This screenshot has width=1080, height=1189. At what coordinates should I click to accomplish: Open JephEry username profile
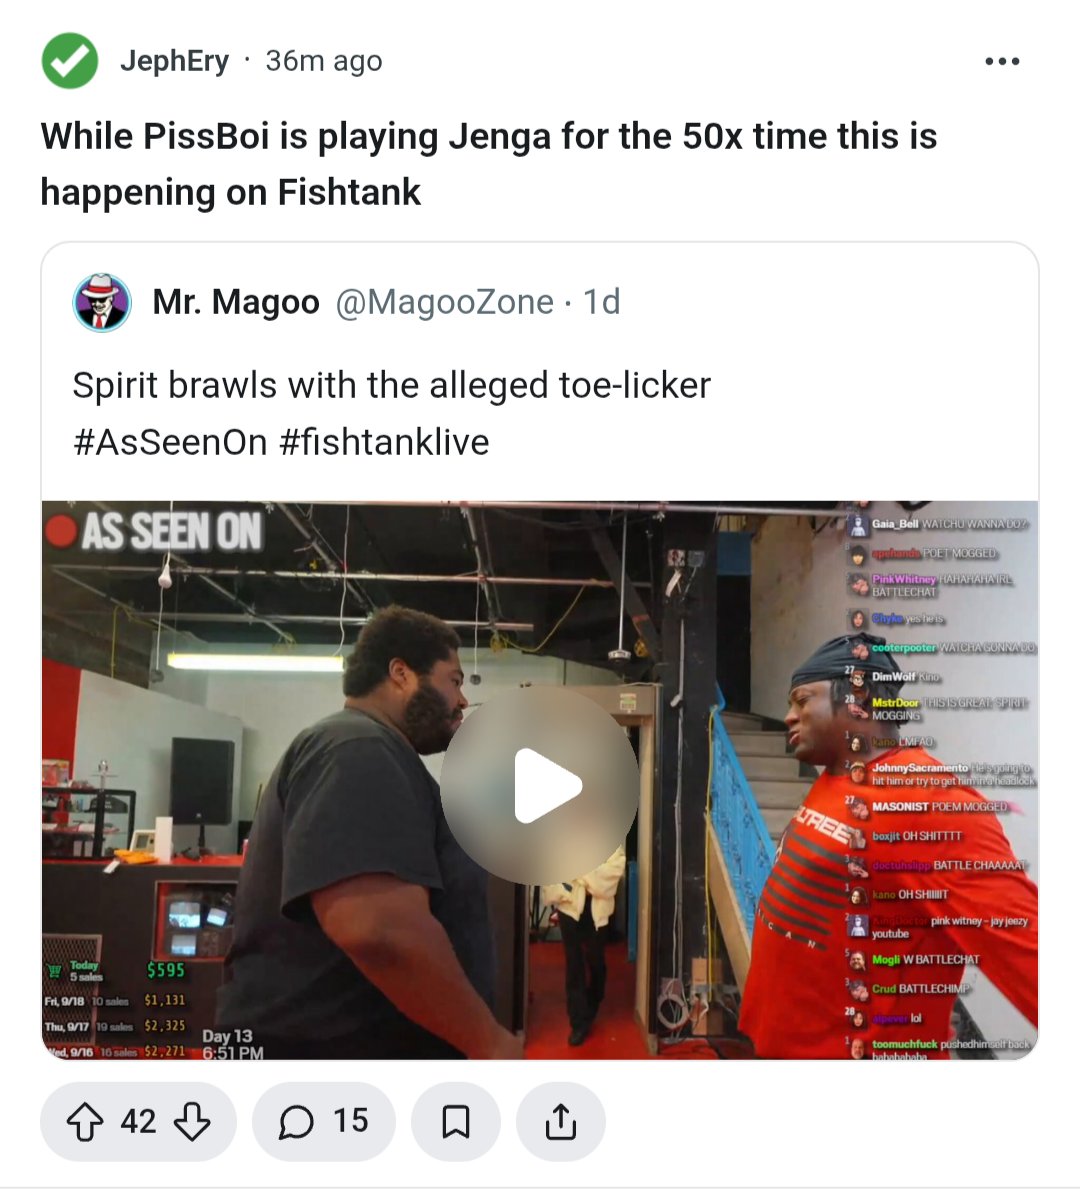point(174,61)
